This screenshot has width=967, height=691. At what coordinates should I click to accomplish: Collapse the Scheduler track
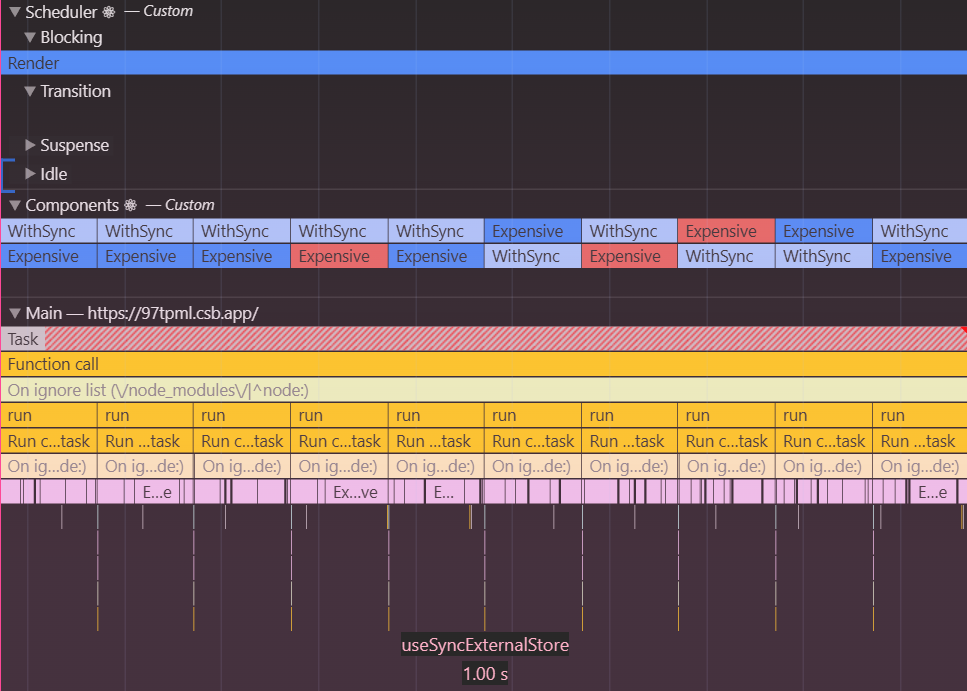pyautogui.click(x=14, y=12)
